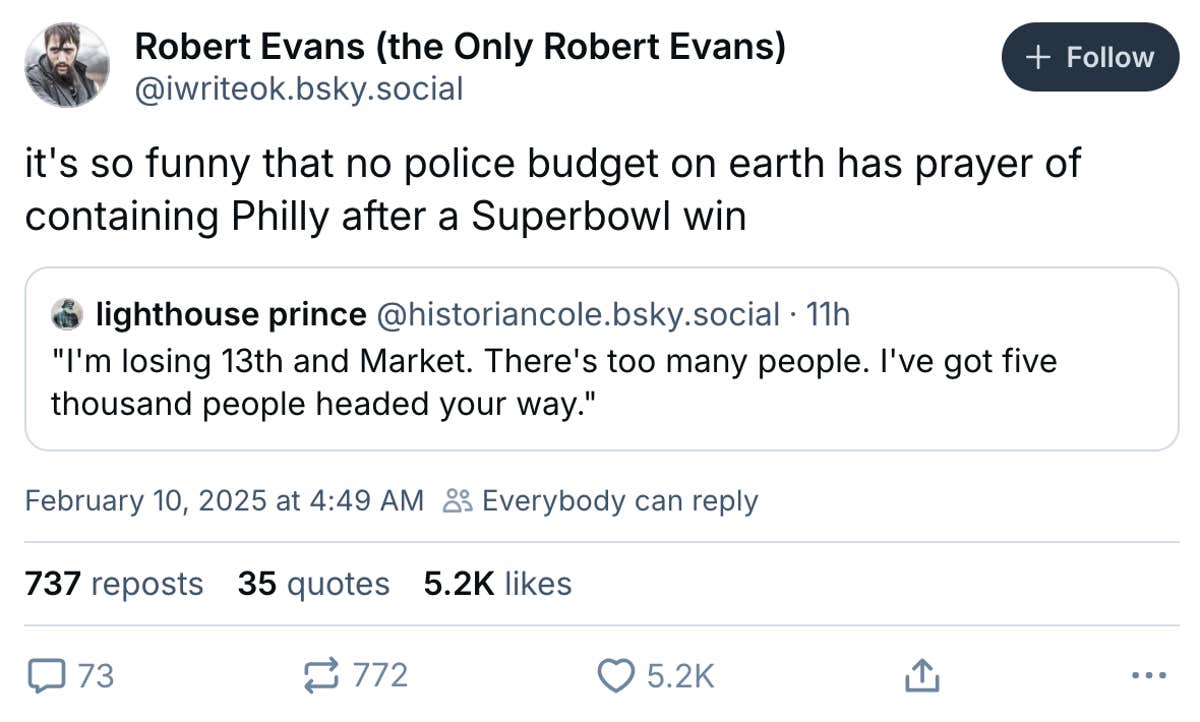See who left the 5.2K likes
Image resolution: width=1200 pixels, height=722 pixels.
[x=498, y=584]
